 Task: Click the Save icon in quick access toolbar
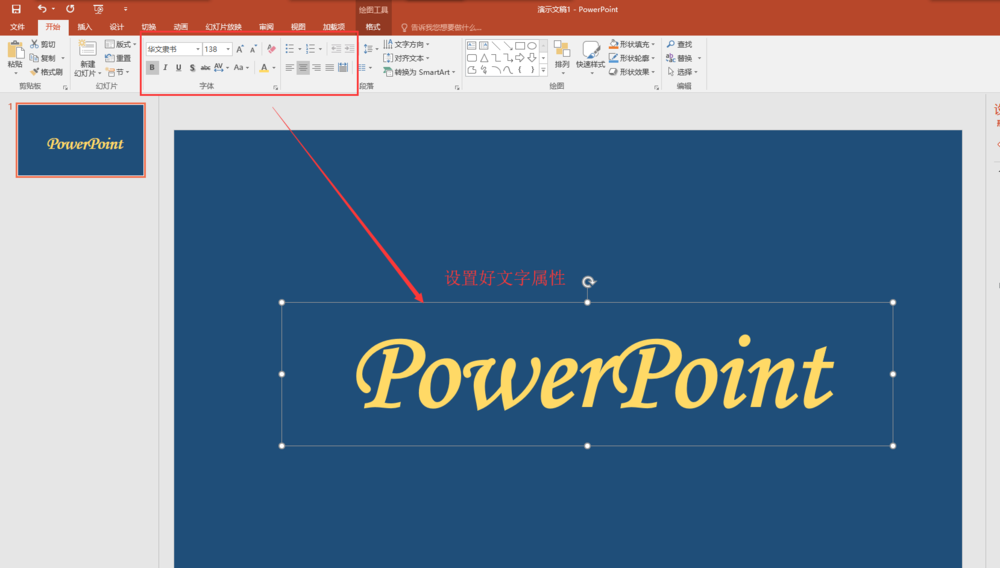point(16,9)
